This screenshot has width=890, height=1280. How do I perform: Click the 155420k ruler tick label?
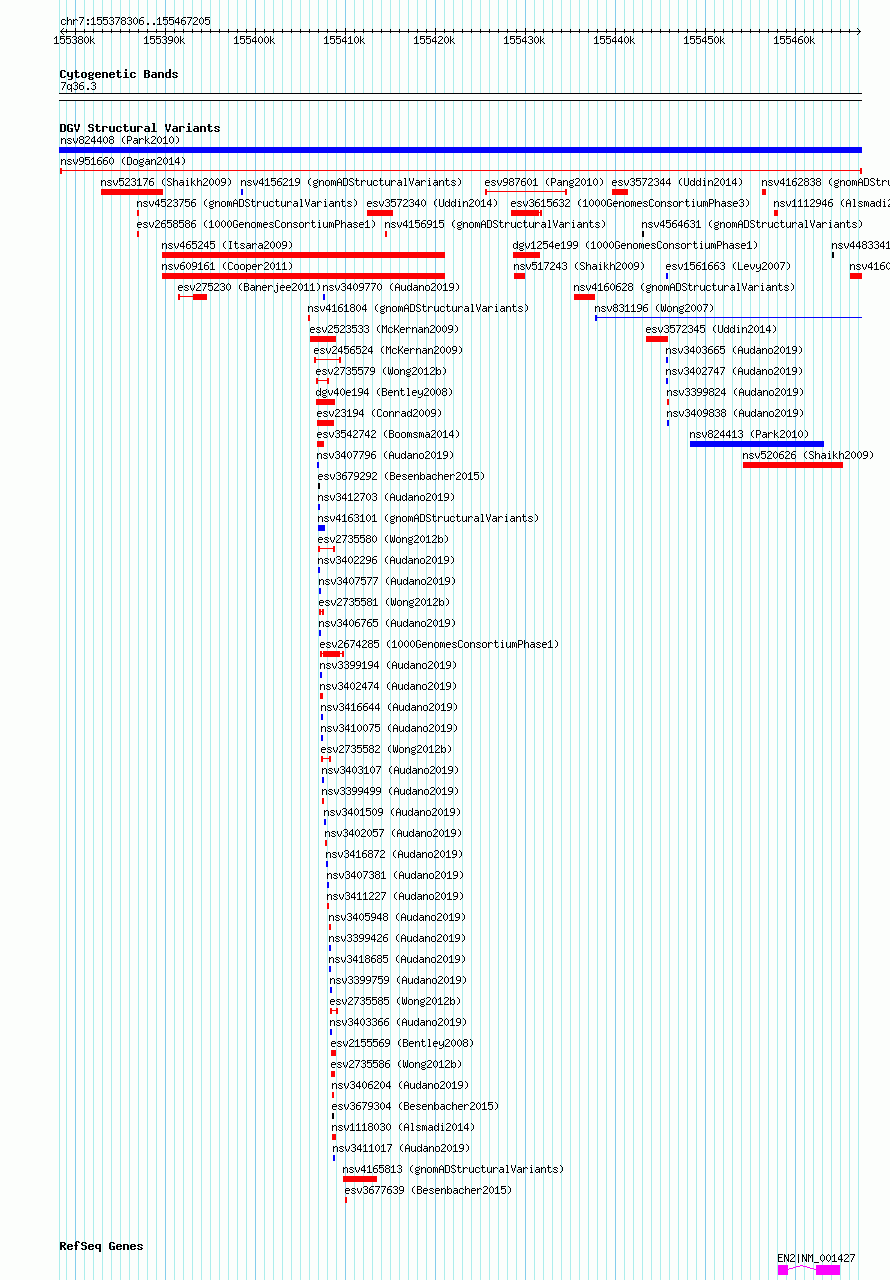tap(434, 40)
